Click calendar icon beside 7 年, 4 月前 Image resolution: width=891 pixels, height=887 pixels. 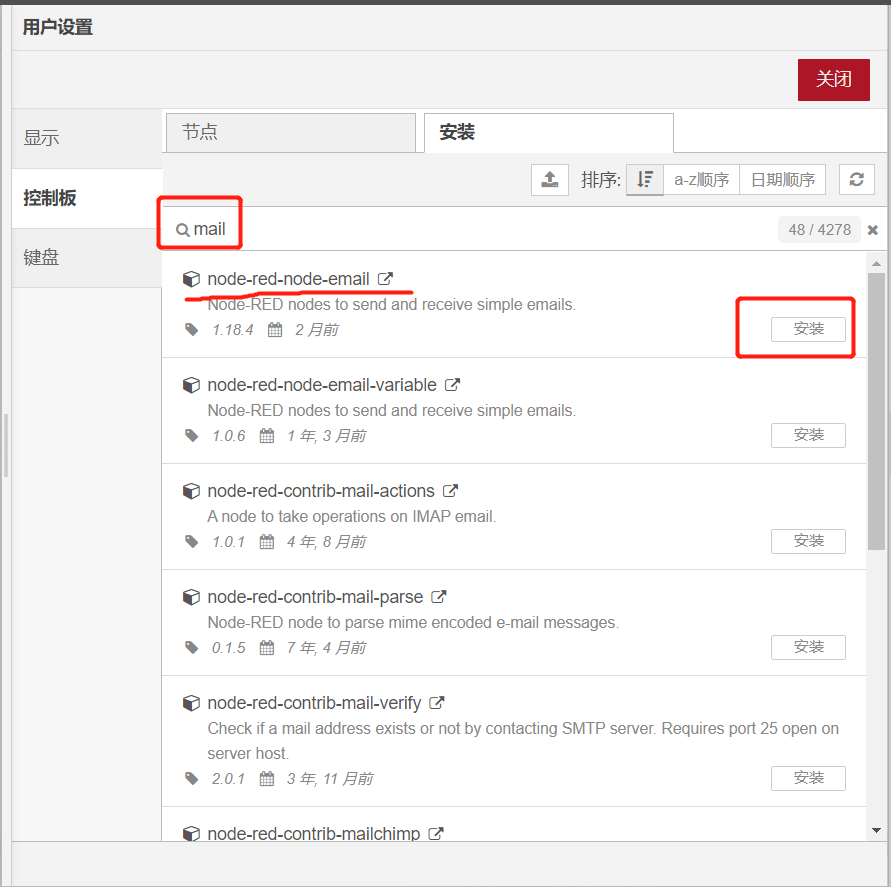(x=267, y=648)
